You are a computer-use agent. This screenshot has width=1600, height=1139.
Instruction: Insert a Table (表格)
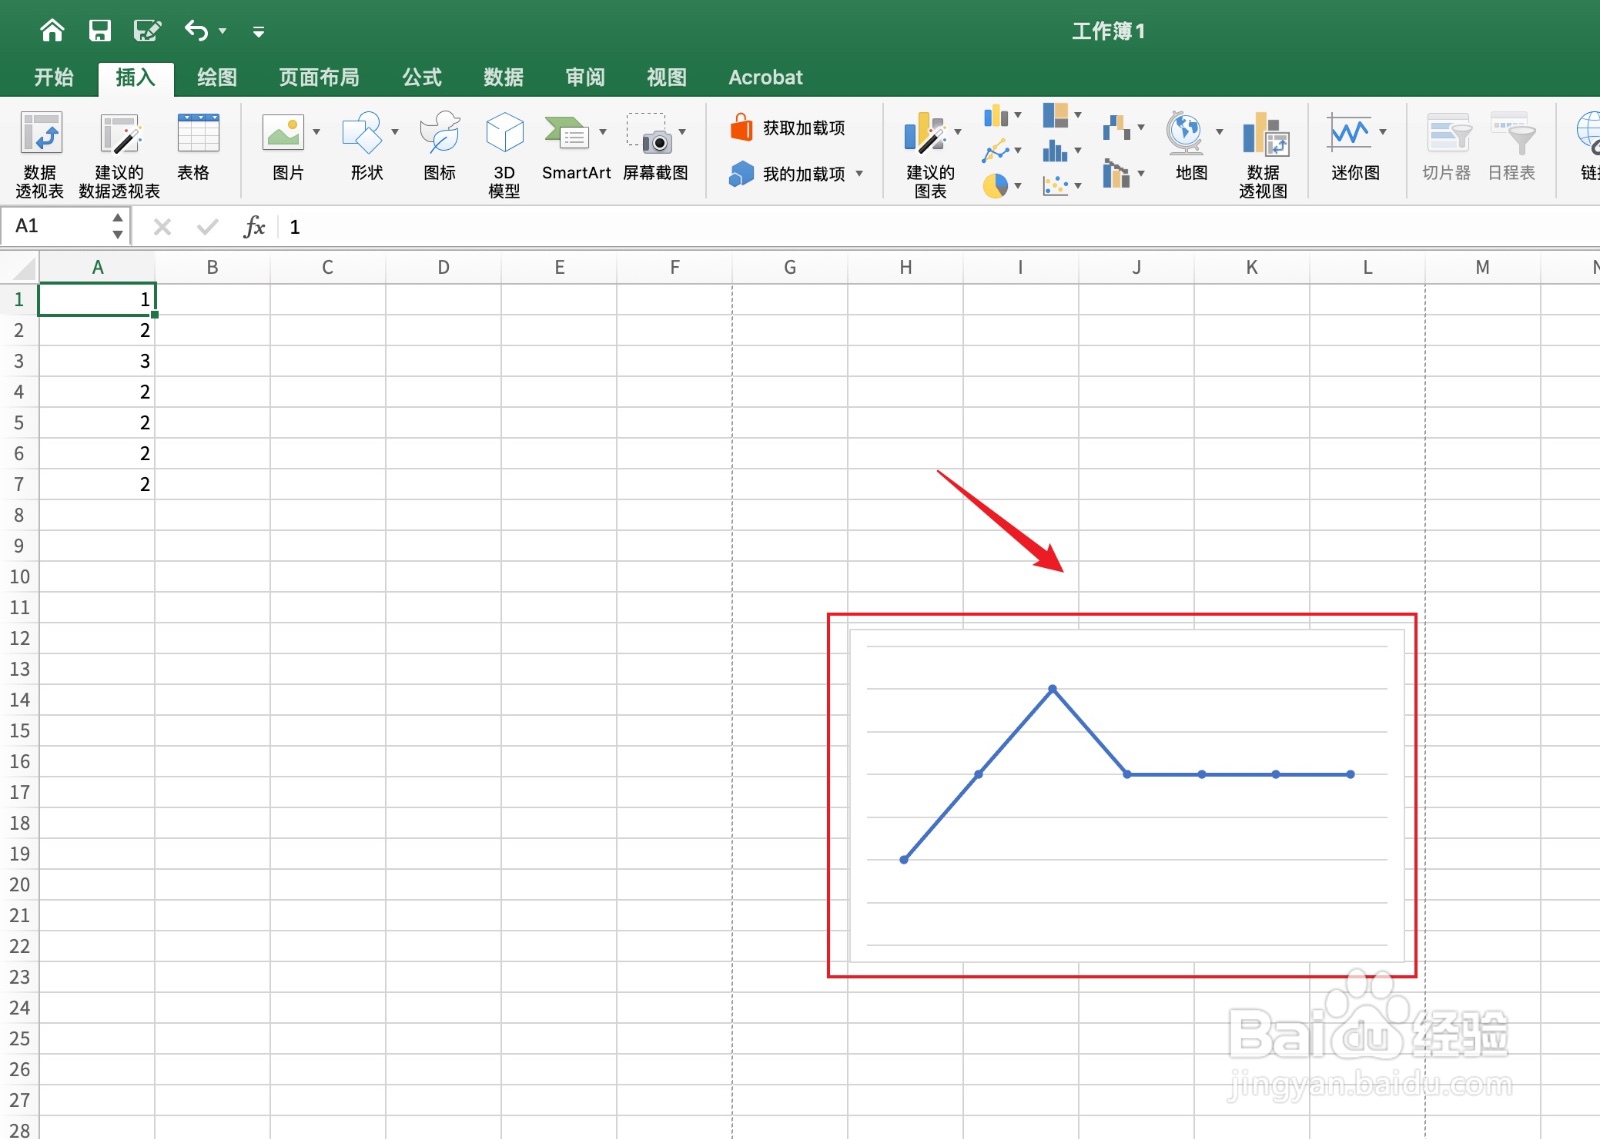197,147
